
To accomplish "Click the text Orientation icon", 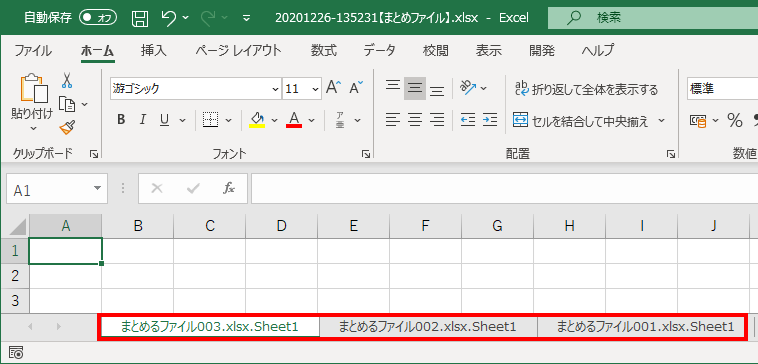I will (467, 87).
